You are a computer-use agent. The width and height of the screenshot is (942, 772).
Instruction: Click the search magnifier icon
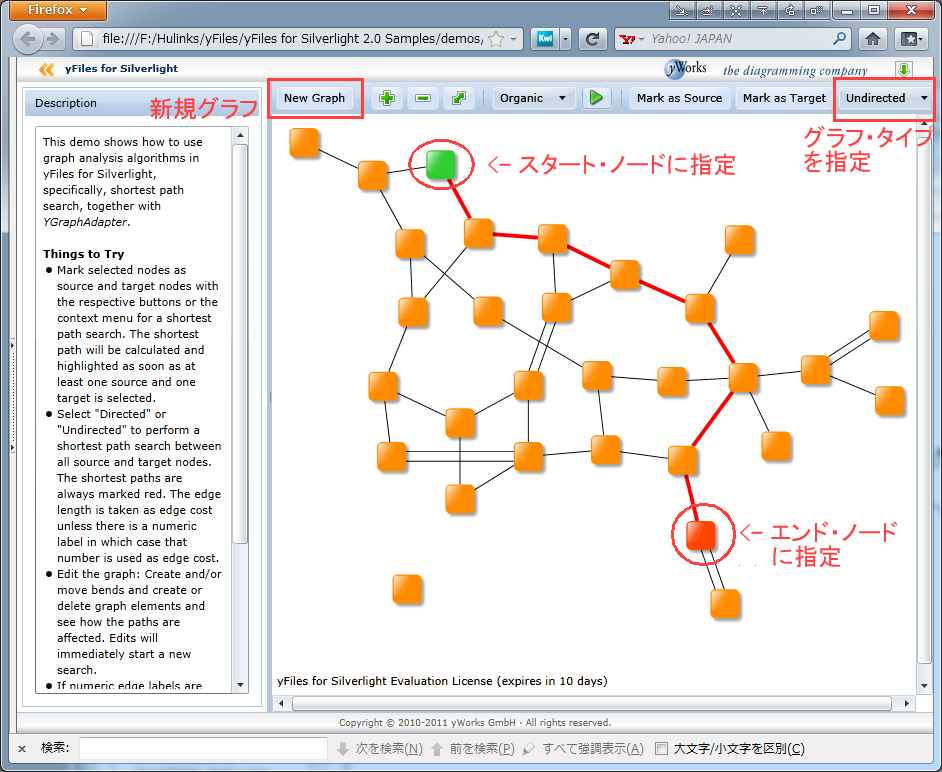tap(840, 39)
